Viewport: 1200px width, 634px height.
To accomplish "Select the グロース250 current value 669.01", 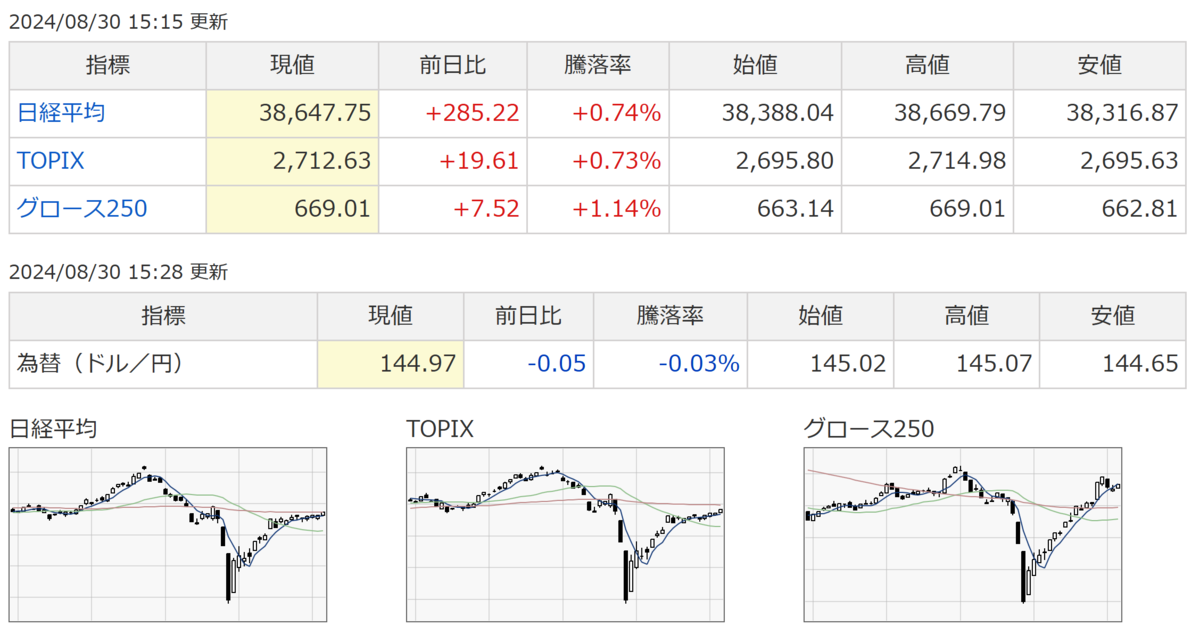I will [335, 209].
